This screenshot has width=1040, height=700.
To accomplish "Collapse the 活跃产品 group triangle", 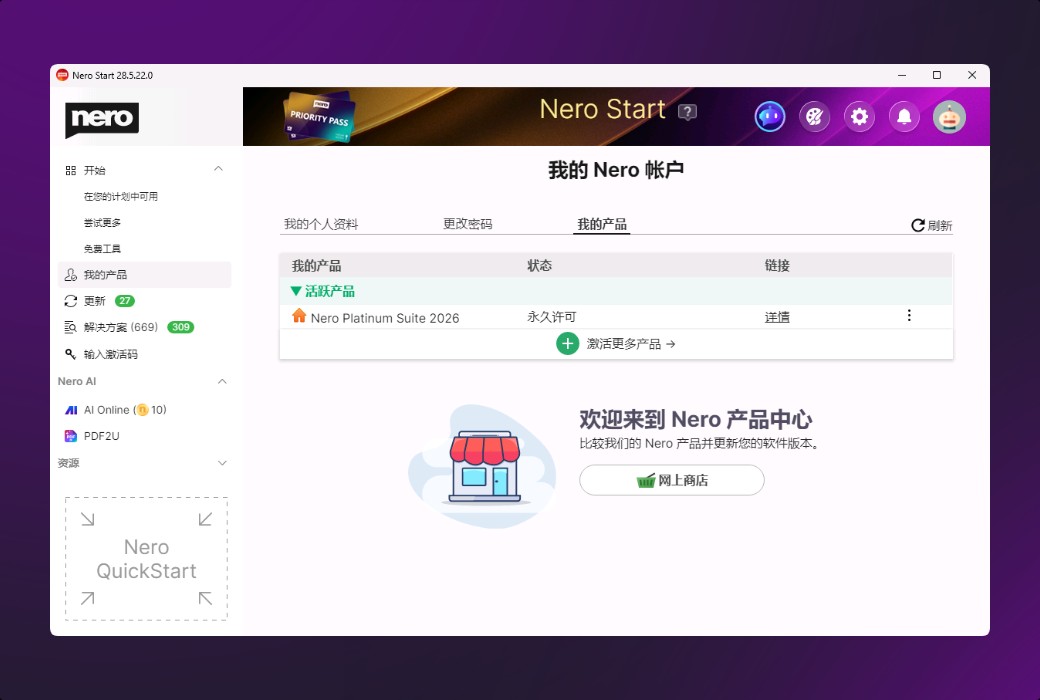I will coord(295,292).
